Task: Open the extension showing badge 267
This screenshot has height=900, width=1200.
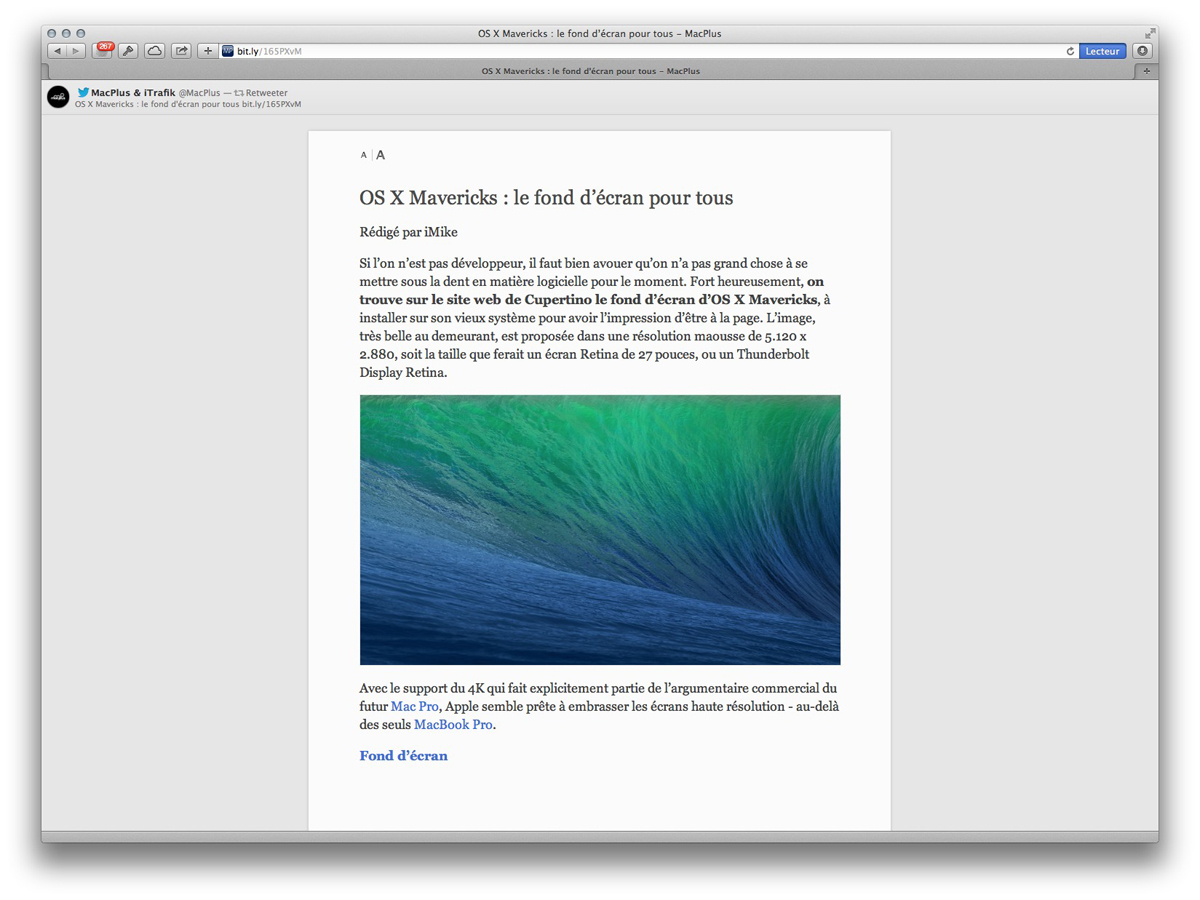Action: coord(103,50)
